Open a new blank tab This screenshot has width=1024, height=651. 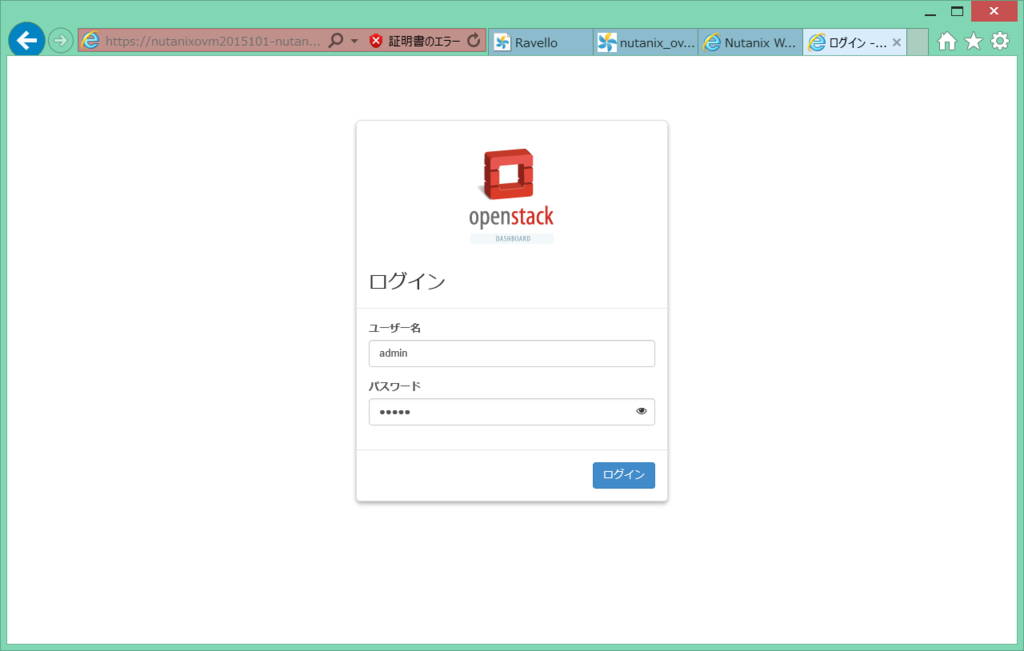pos(918,42)
